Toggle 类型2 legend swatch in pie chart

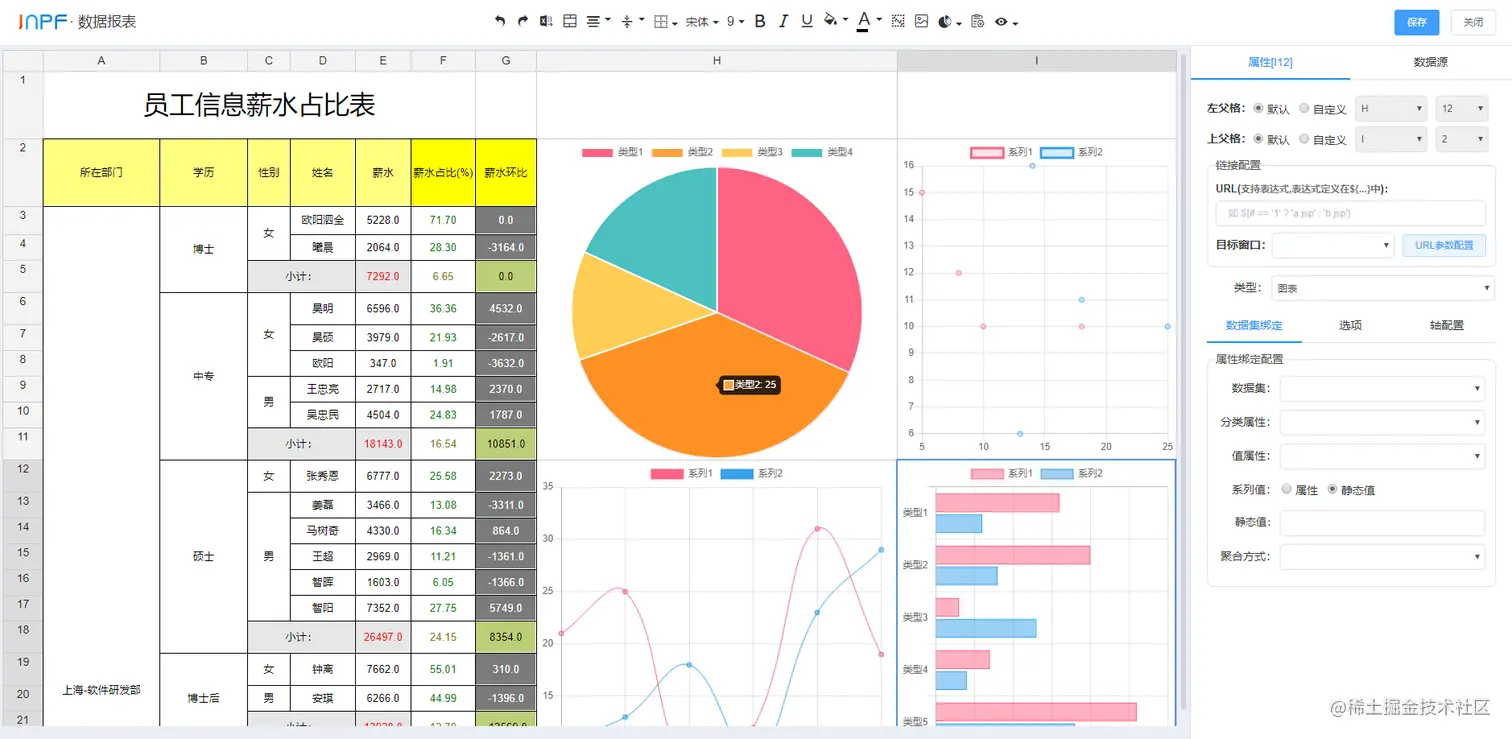tap(667, 152)
